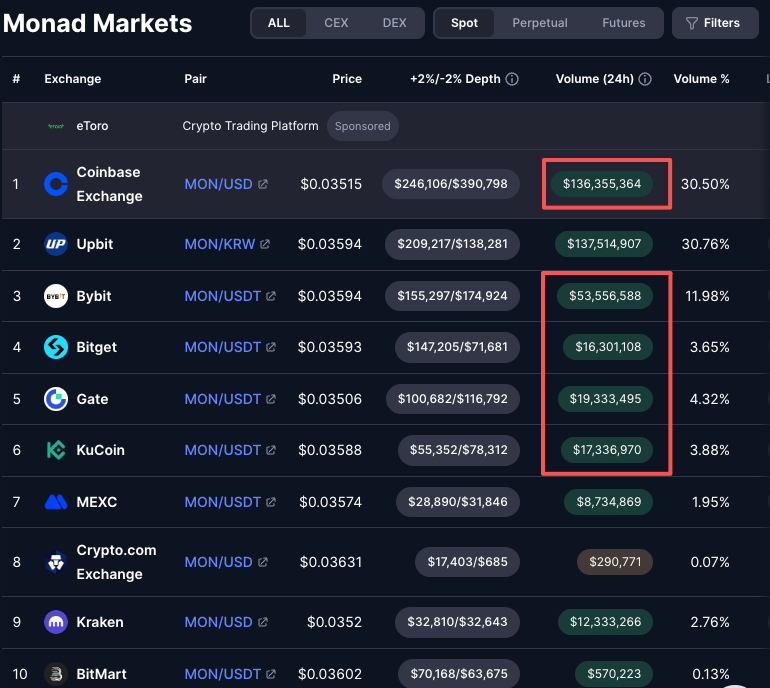This screenshot has height=688, width=770.
Task: Click external link icon in MEXC row
Action: click(271, 502)
